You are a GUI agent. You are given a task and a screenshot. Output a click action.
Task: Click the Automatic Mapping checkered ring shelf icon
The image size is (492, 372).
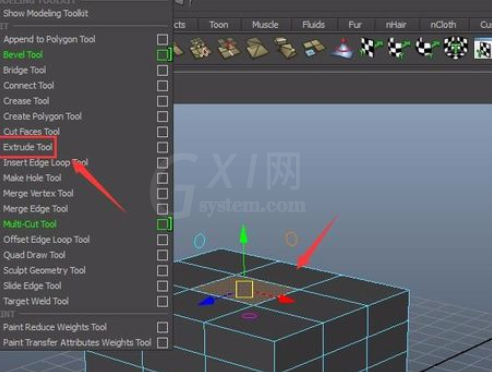point(455,48)
